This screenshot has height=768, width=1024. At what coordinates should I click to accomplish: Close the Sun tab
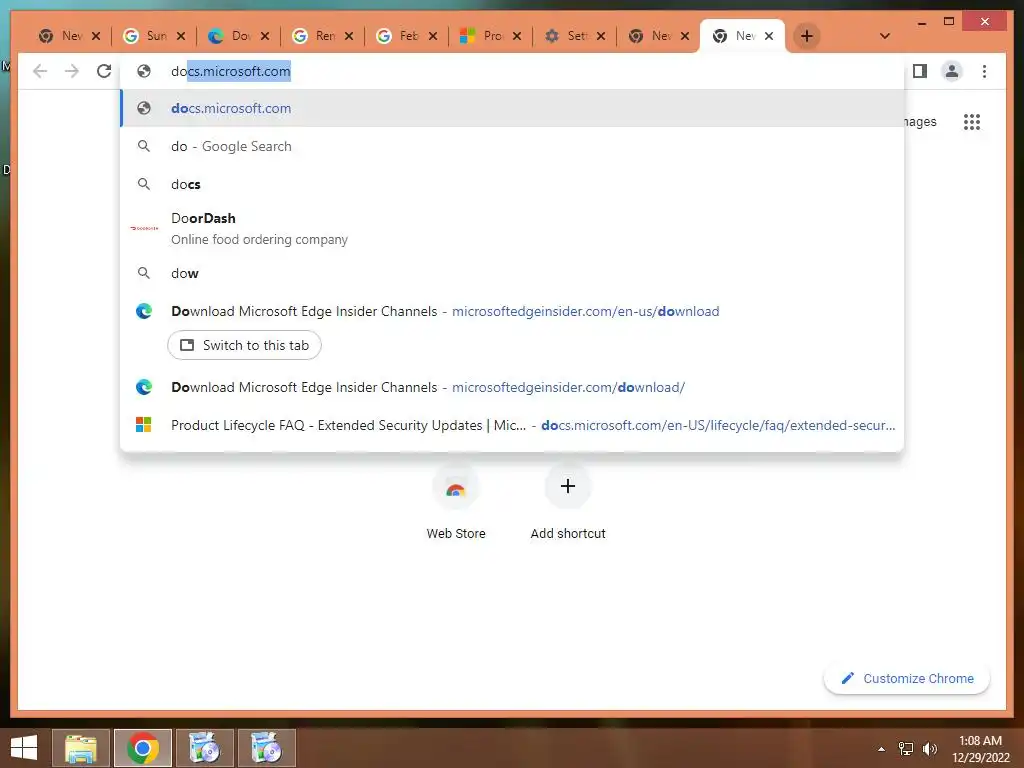(x=181, y=36)
